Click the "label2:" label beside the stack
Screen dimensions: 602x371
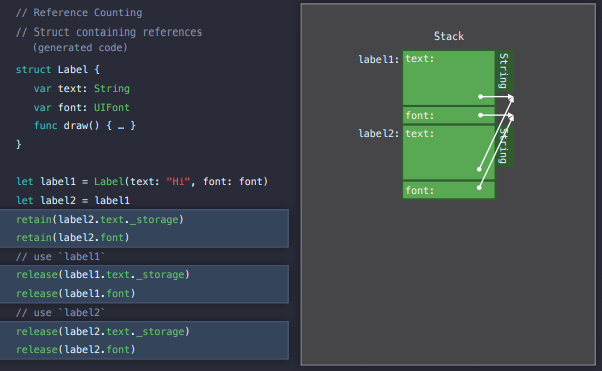pyautogui.click(x=379, y=134)
